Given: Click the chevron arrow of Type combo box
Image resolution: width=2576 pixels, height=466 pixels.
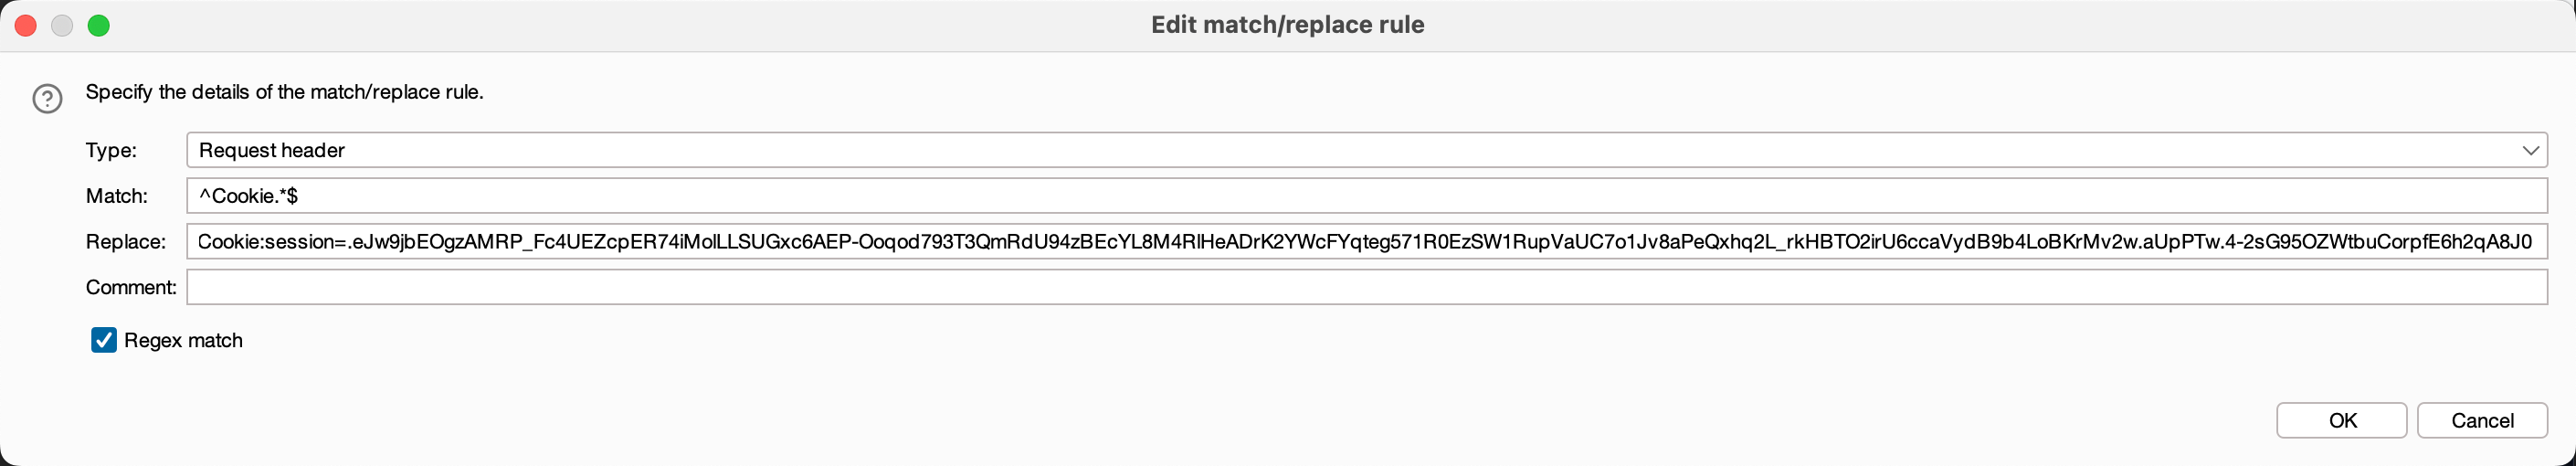Looking at the screenshot, I should [x=2530, y=150].
